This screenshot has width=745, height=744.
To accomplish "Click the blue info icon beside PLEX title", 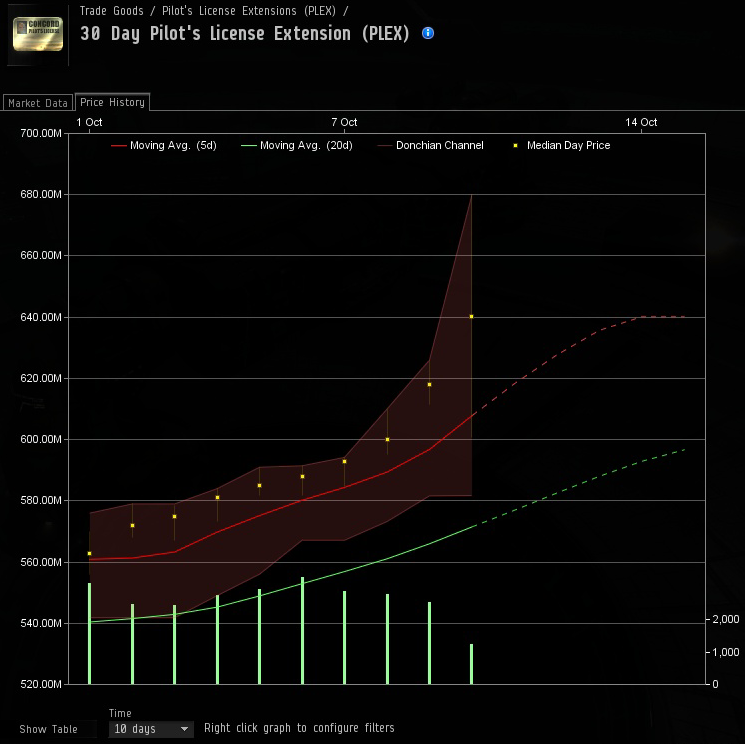I will (428, 33).
